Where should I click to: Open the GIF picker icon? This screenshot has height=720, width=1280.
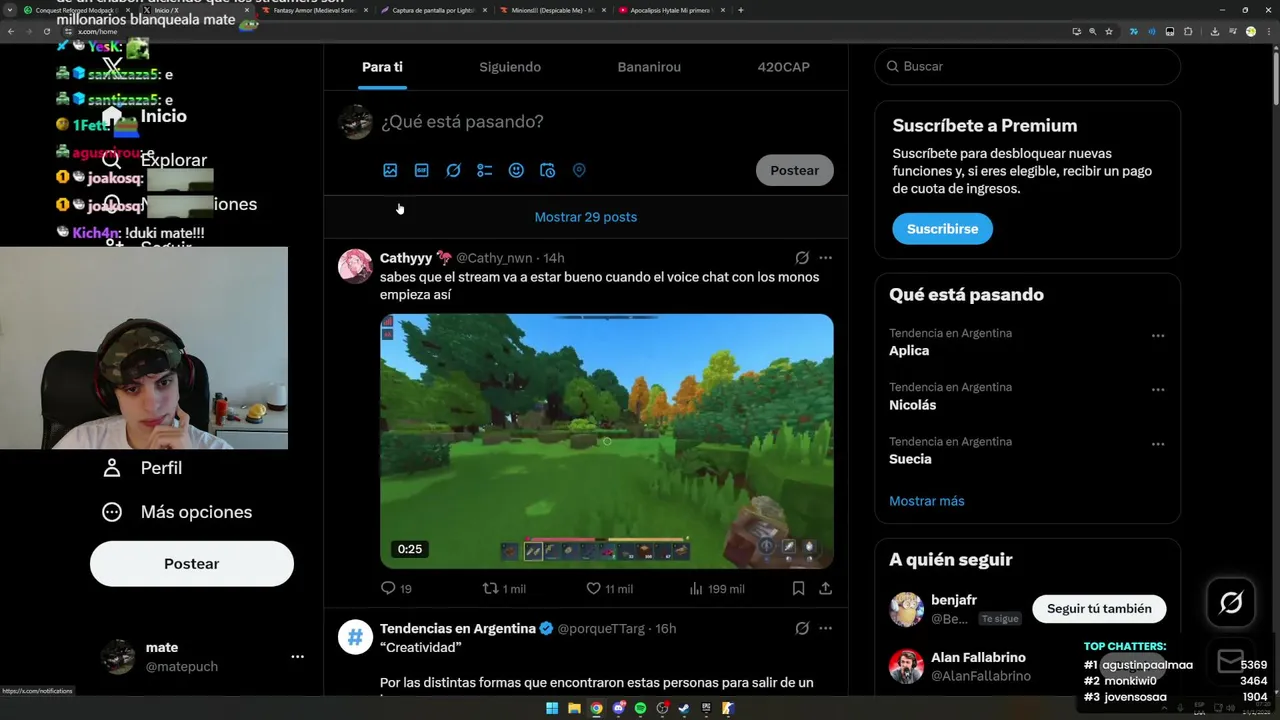(x=422, y=170)
